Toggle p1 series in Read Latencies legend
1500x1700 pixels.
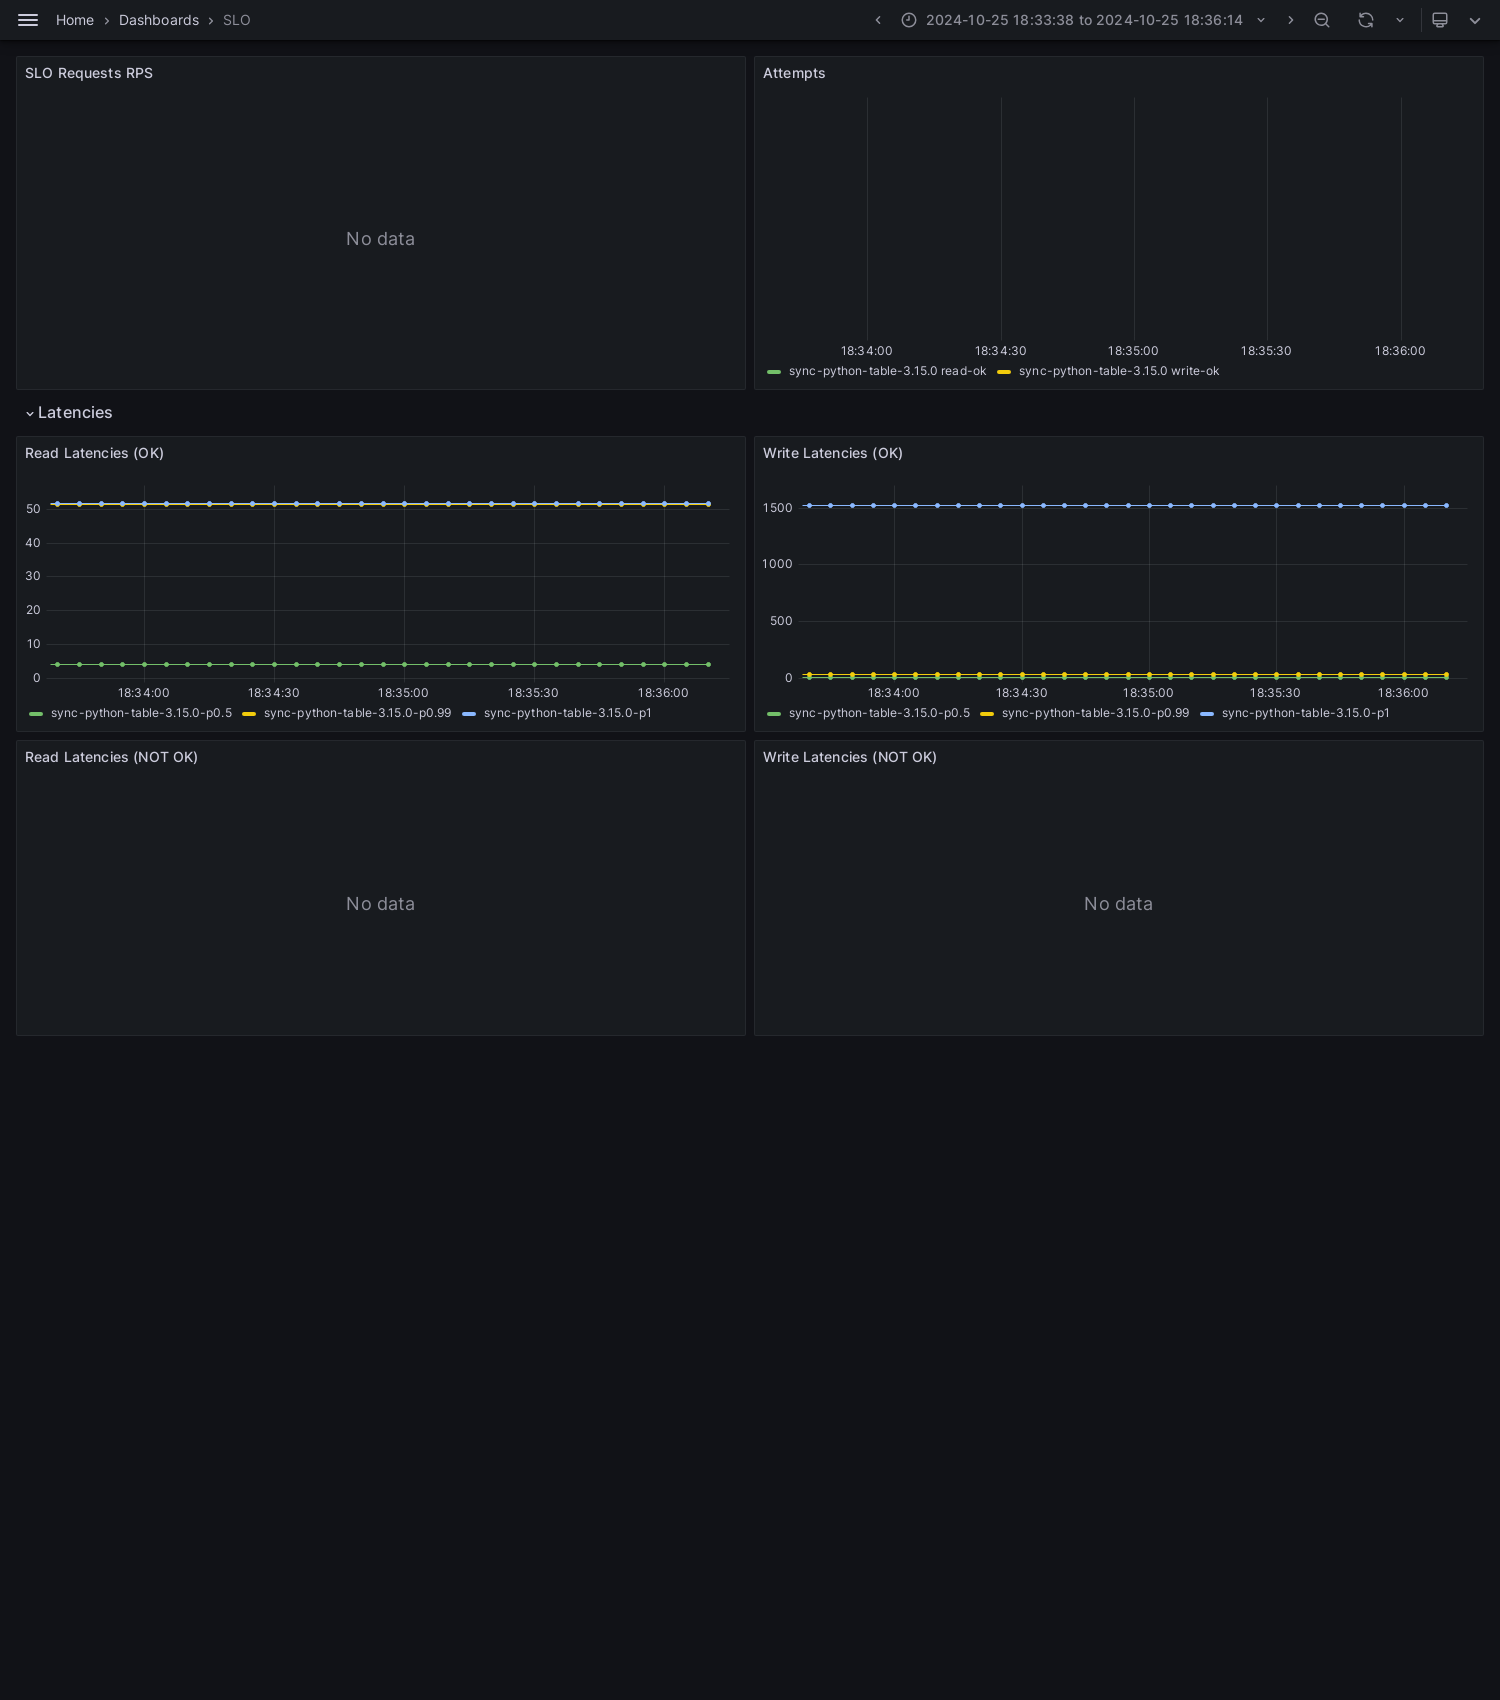coord(567,713)
